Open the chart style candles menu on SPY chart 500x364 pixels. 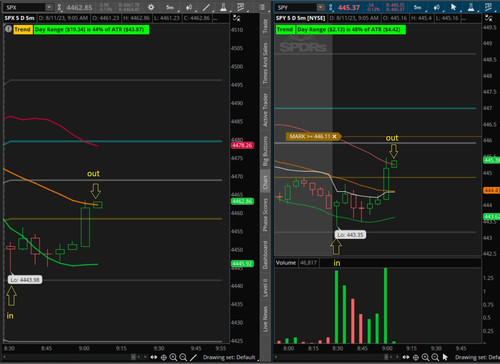437,7
